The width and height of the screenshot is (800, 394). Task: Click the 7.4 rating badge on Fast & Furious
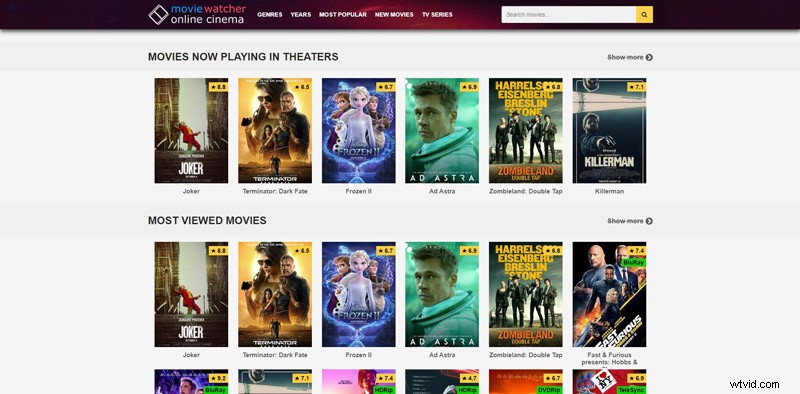(x=637, y=251)
